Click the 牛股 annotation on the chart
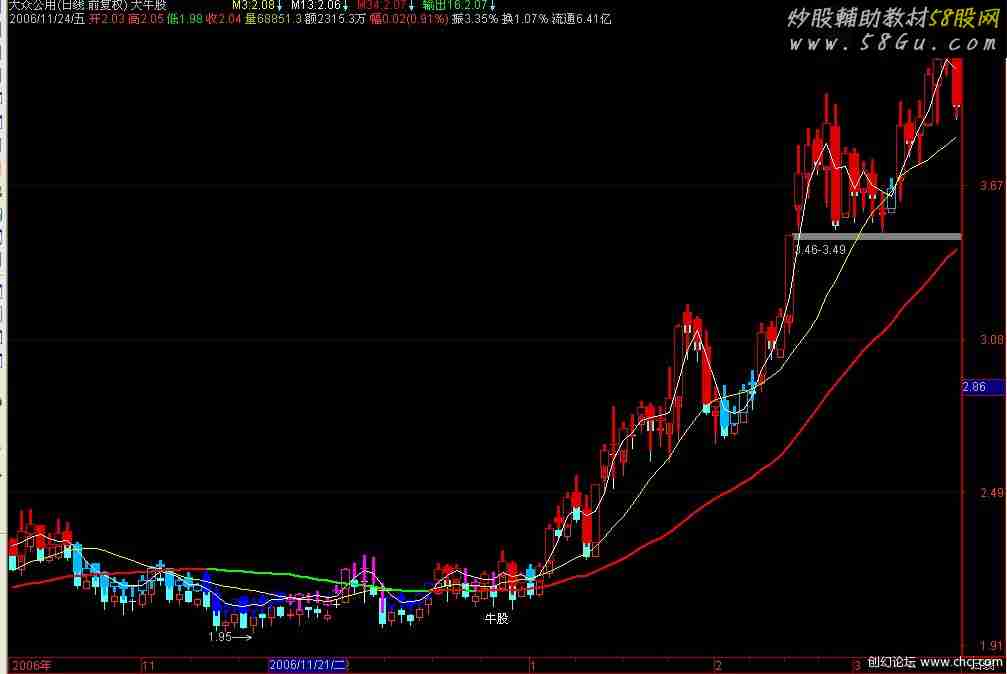The height and width of the screenshot is (674, 1007). pyautogui.click(x=496, y=619)
